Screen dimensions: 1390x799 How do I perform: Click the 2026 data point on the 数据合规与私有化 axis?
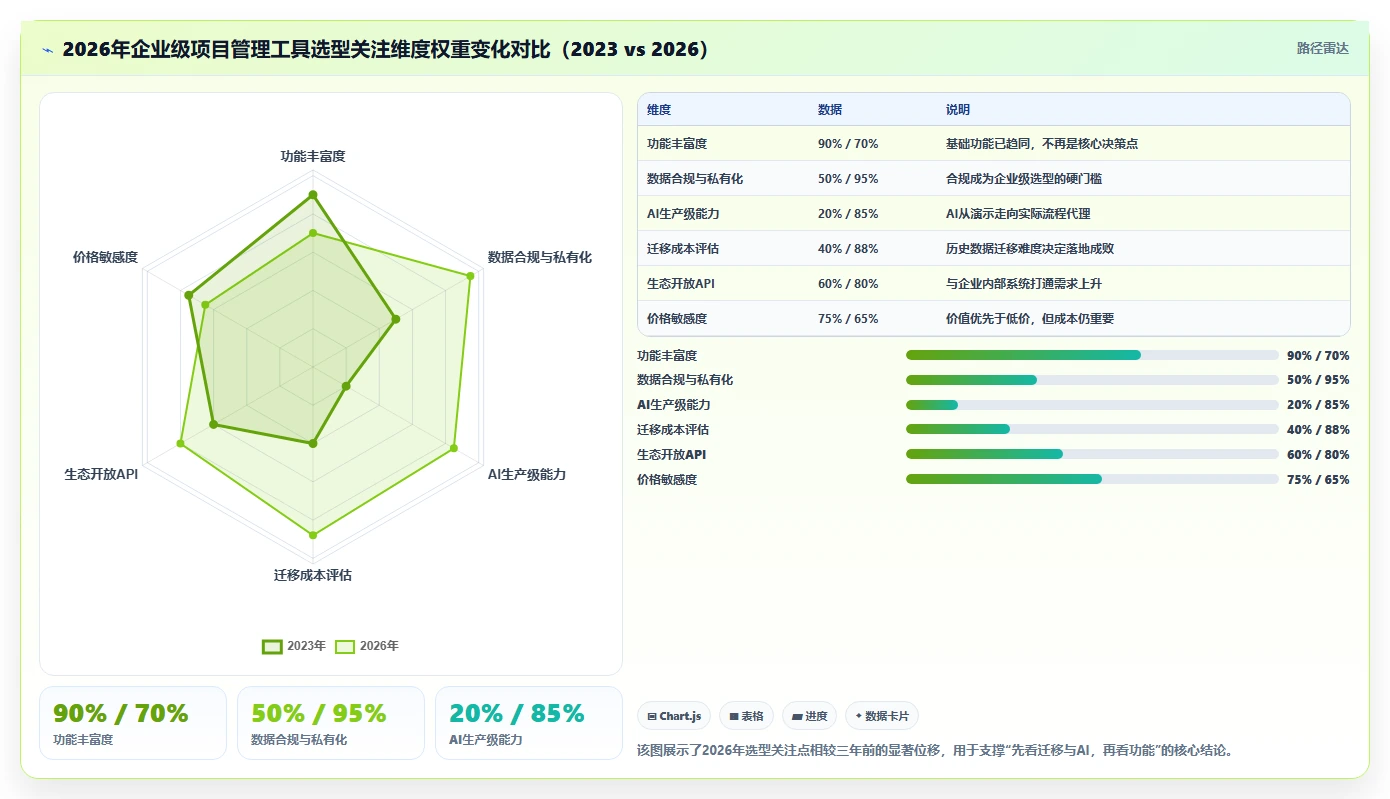pos(469,275)
